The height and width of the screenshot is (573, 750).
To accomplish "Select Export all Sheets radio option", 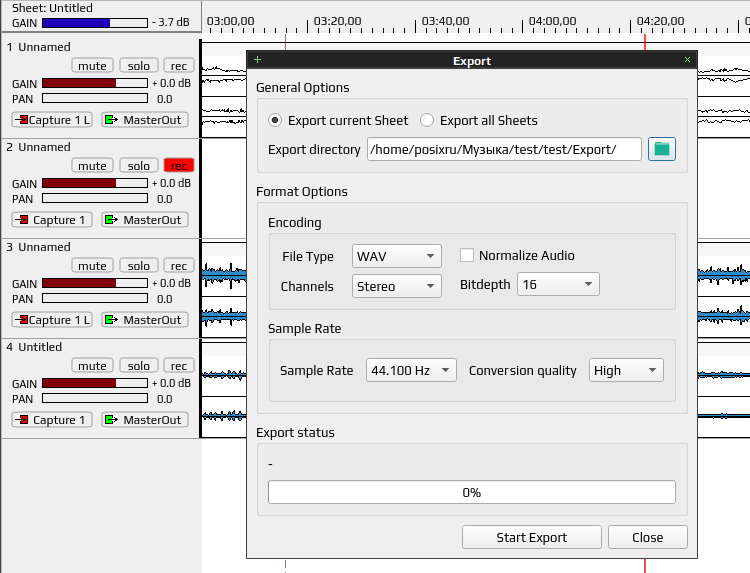I will [x=427, y=120].
